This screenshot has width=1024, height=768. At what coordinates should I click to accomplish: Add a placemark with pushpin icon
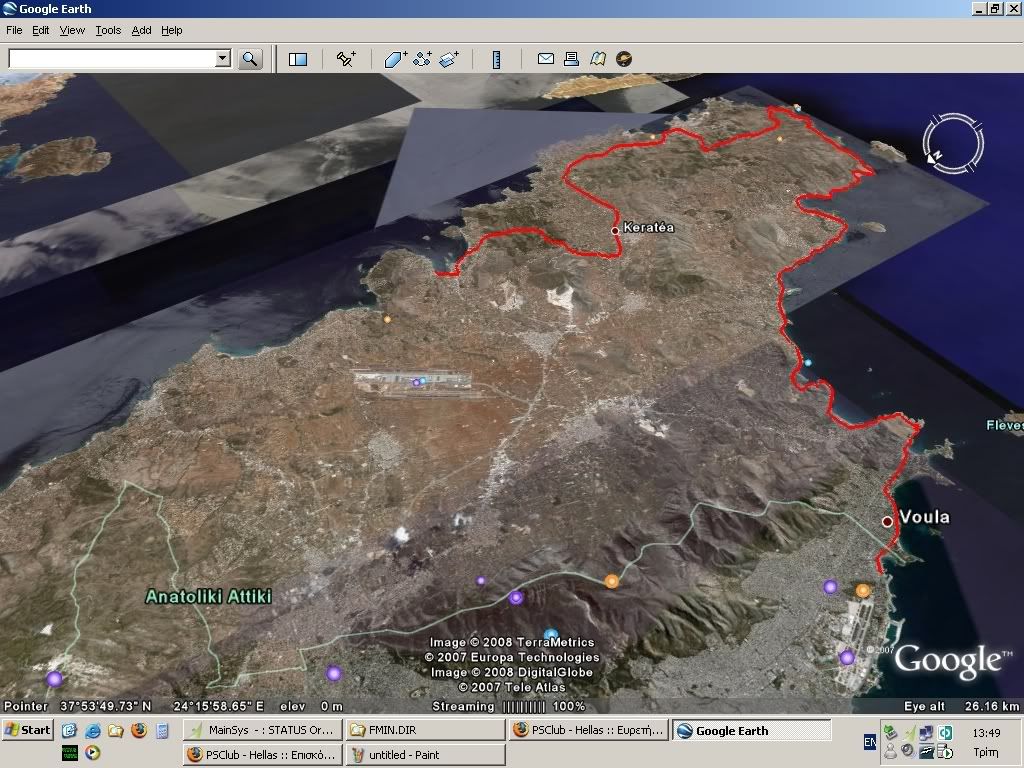click(x=346, y=59)
